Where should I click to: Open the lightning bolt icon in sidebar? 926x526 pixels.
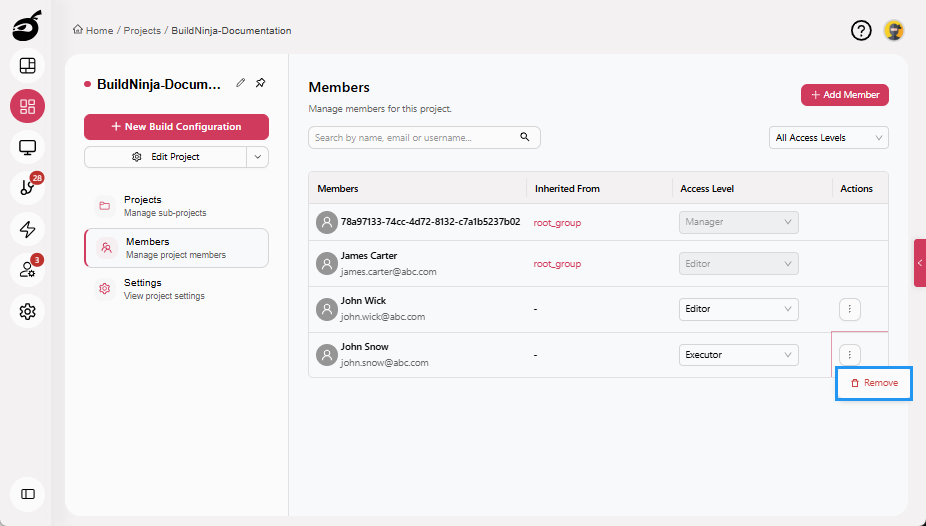pos(27,229)
